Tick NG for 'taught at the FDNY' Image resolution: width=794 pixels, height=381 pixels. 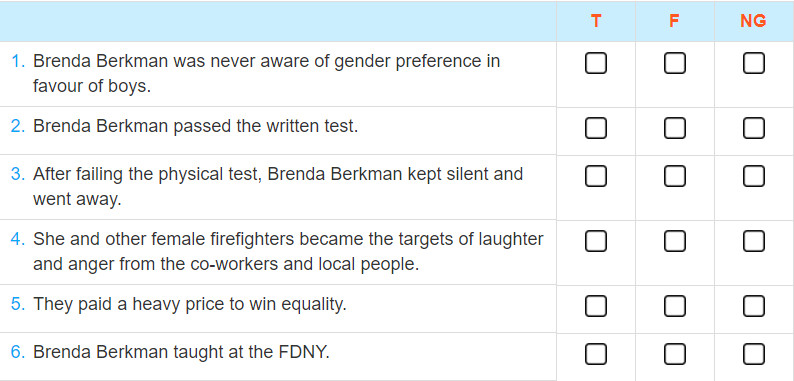(753, 354)
